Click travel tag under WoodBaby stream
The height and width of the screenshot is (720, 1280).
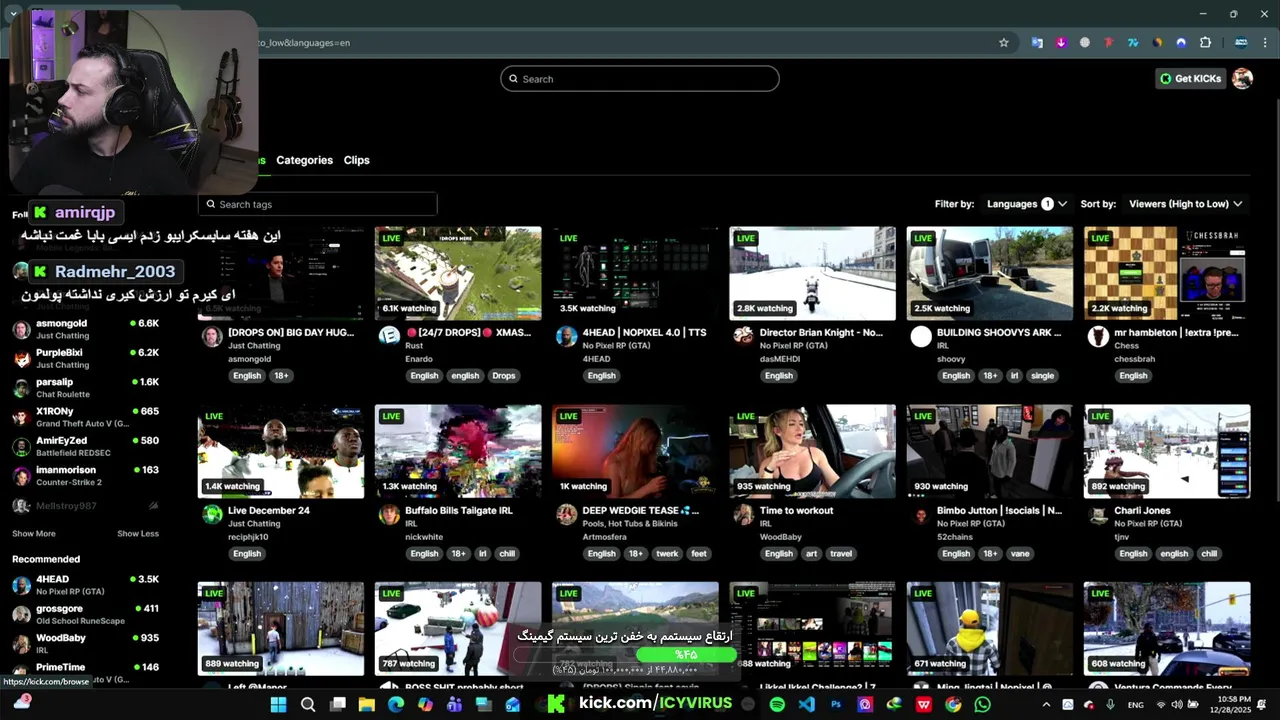tap(841, 553)
